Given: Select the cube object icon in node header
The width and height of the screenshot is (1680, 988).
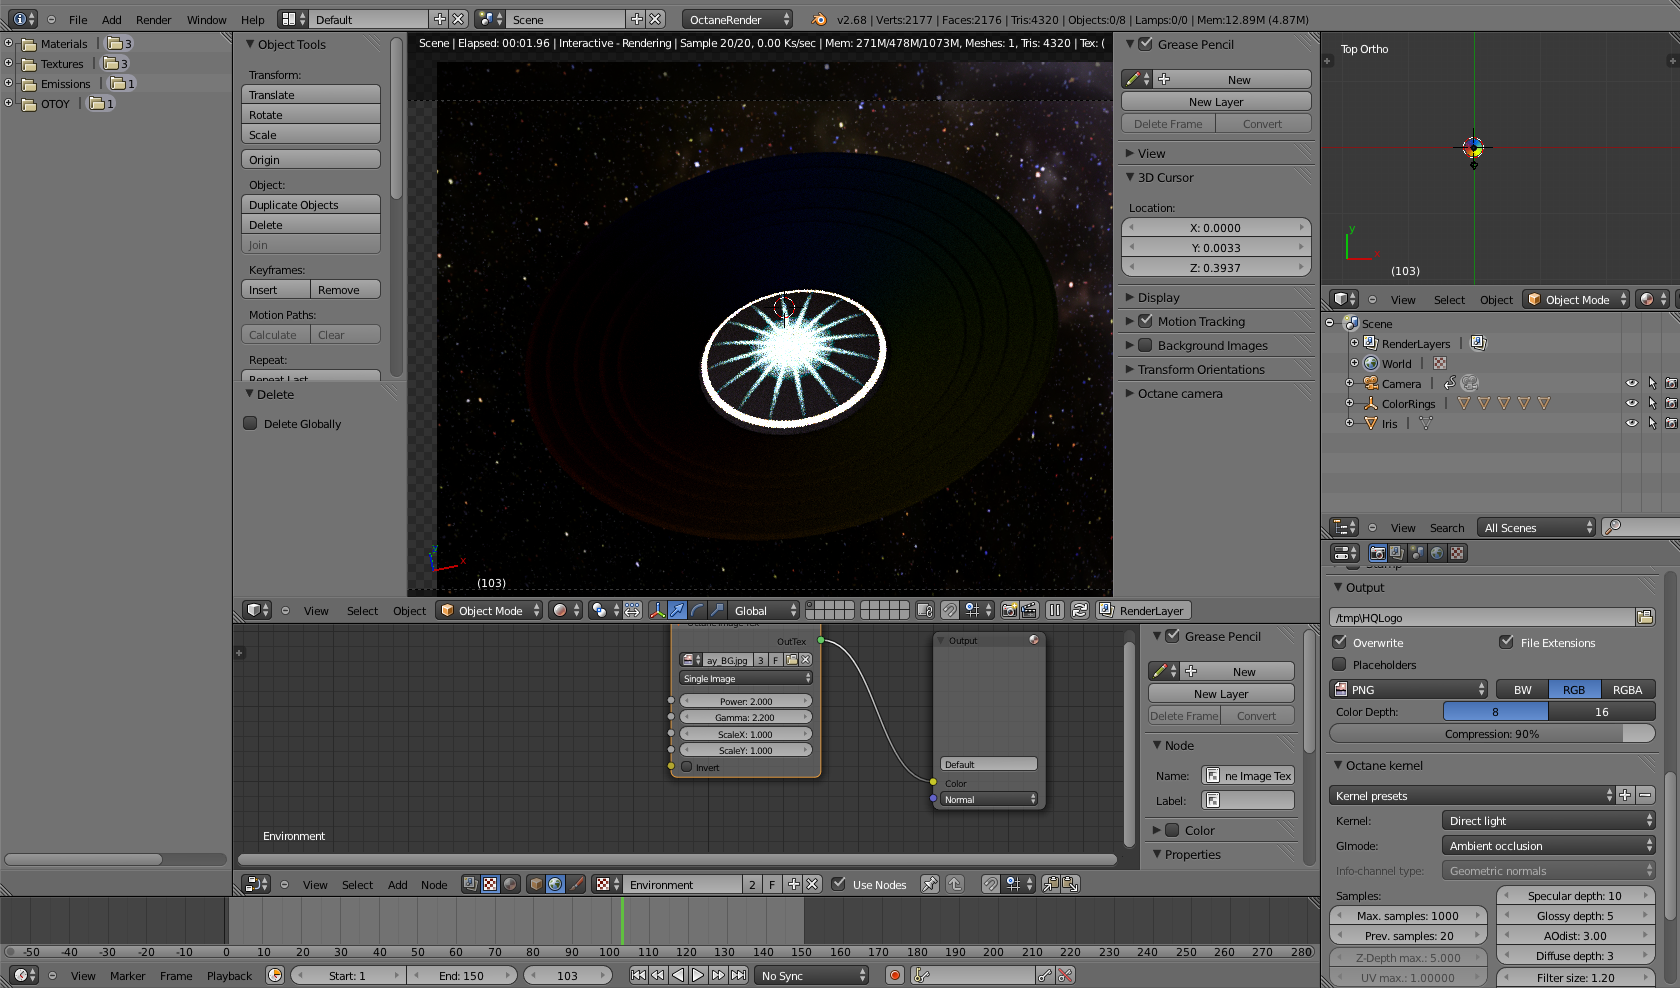Looking at the screenshot, I should (536, 884).
